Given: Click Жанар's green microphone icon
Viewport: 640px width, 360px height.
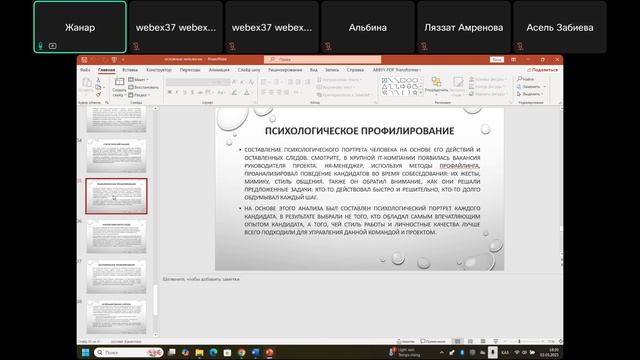Looking at the screenshot, I should pos(40,46).
